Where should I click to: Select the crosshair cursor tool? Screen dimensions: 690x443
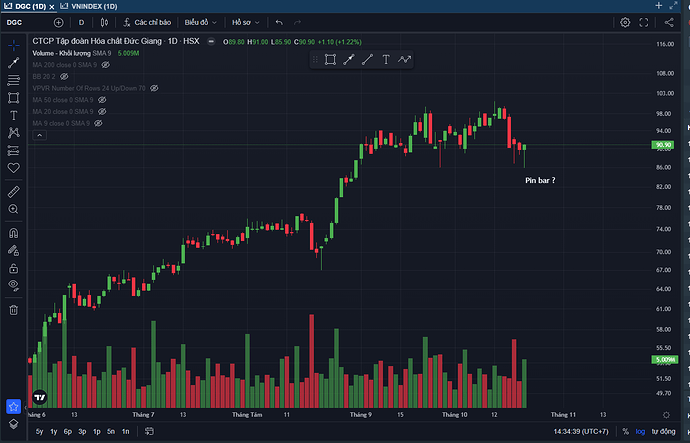tap(13, 45)
